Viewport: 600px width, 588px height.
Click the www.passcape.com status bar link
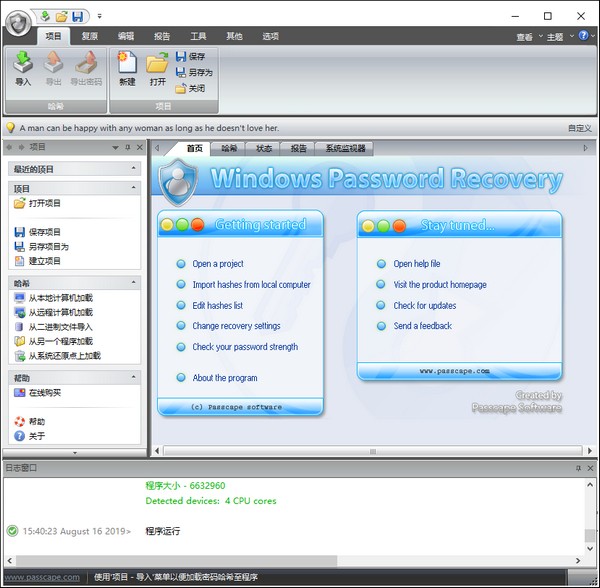click(x=42, y=577)
